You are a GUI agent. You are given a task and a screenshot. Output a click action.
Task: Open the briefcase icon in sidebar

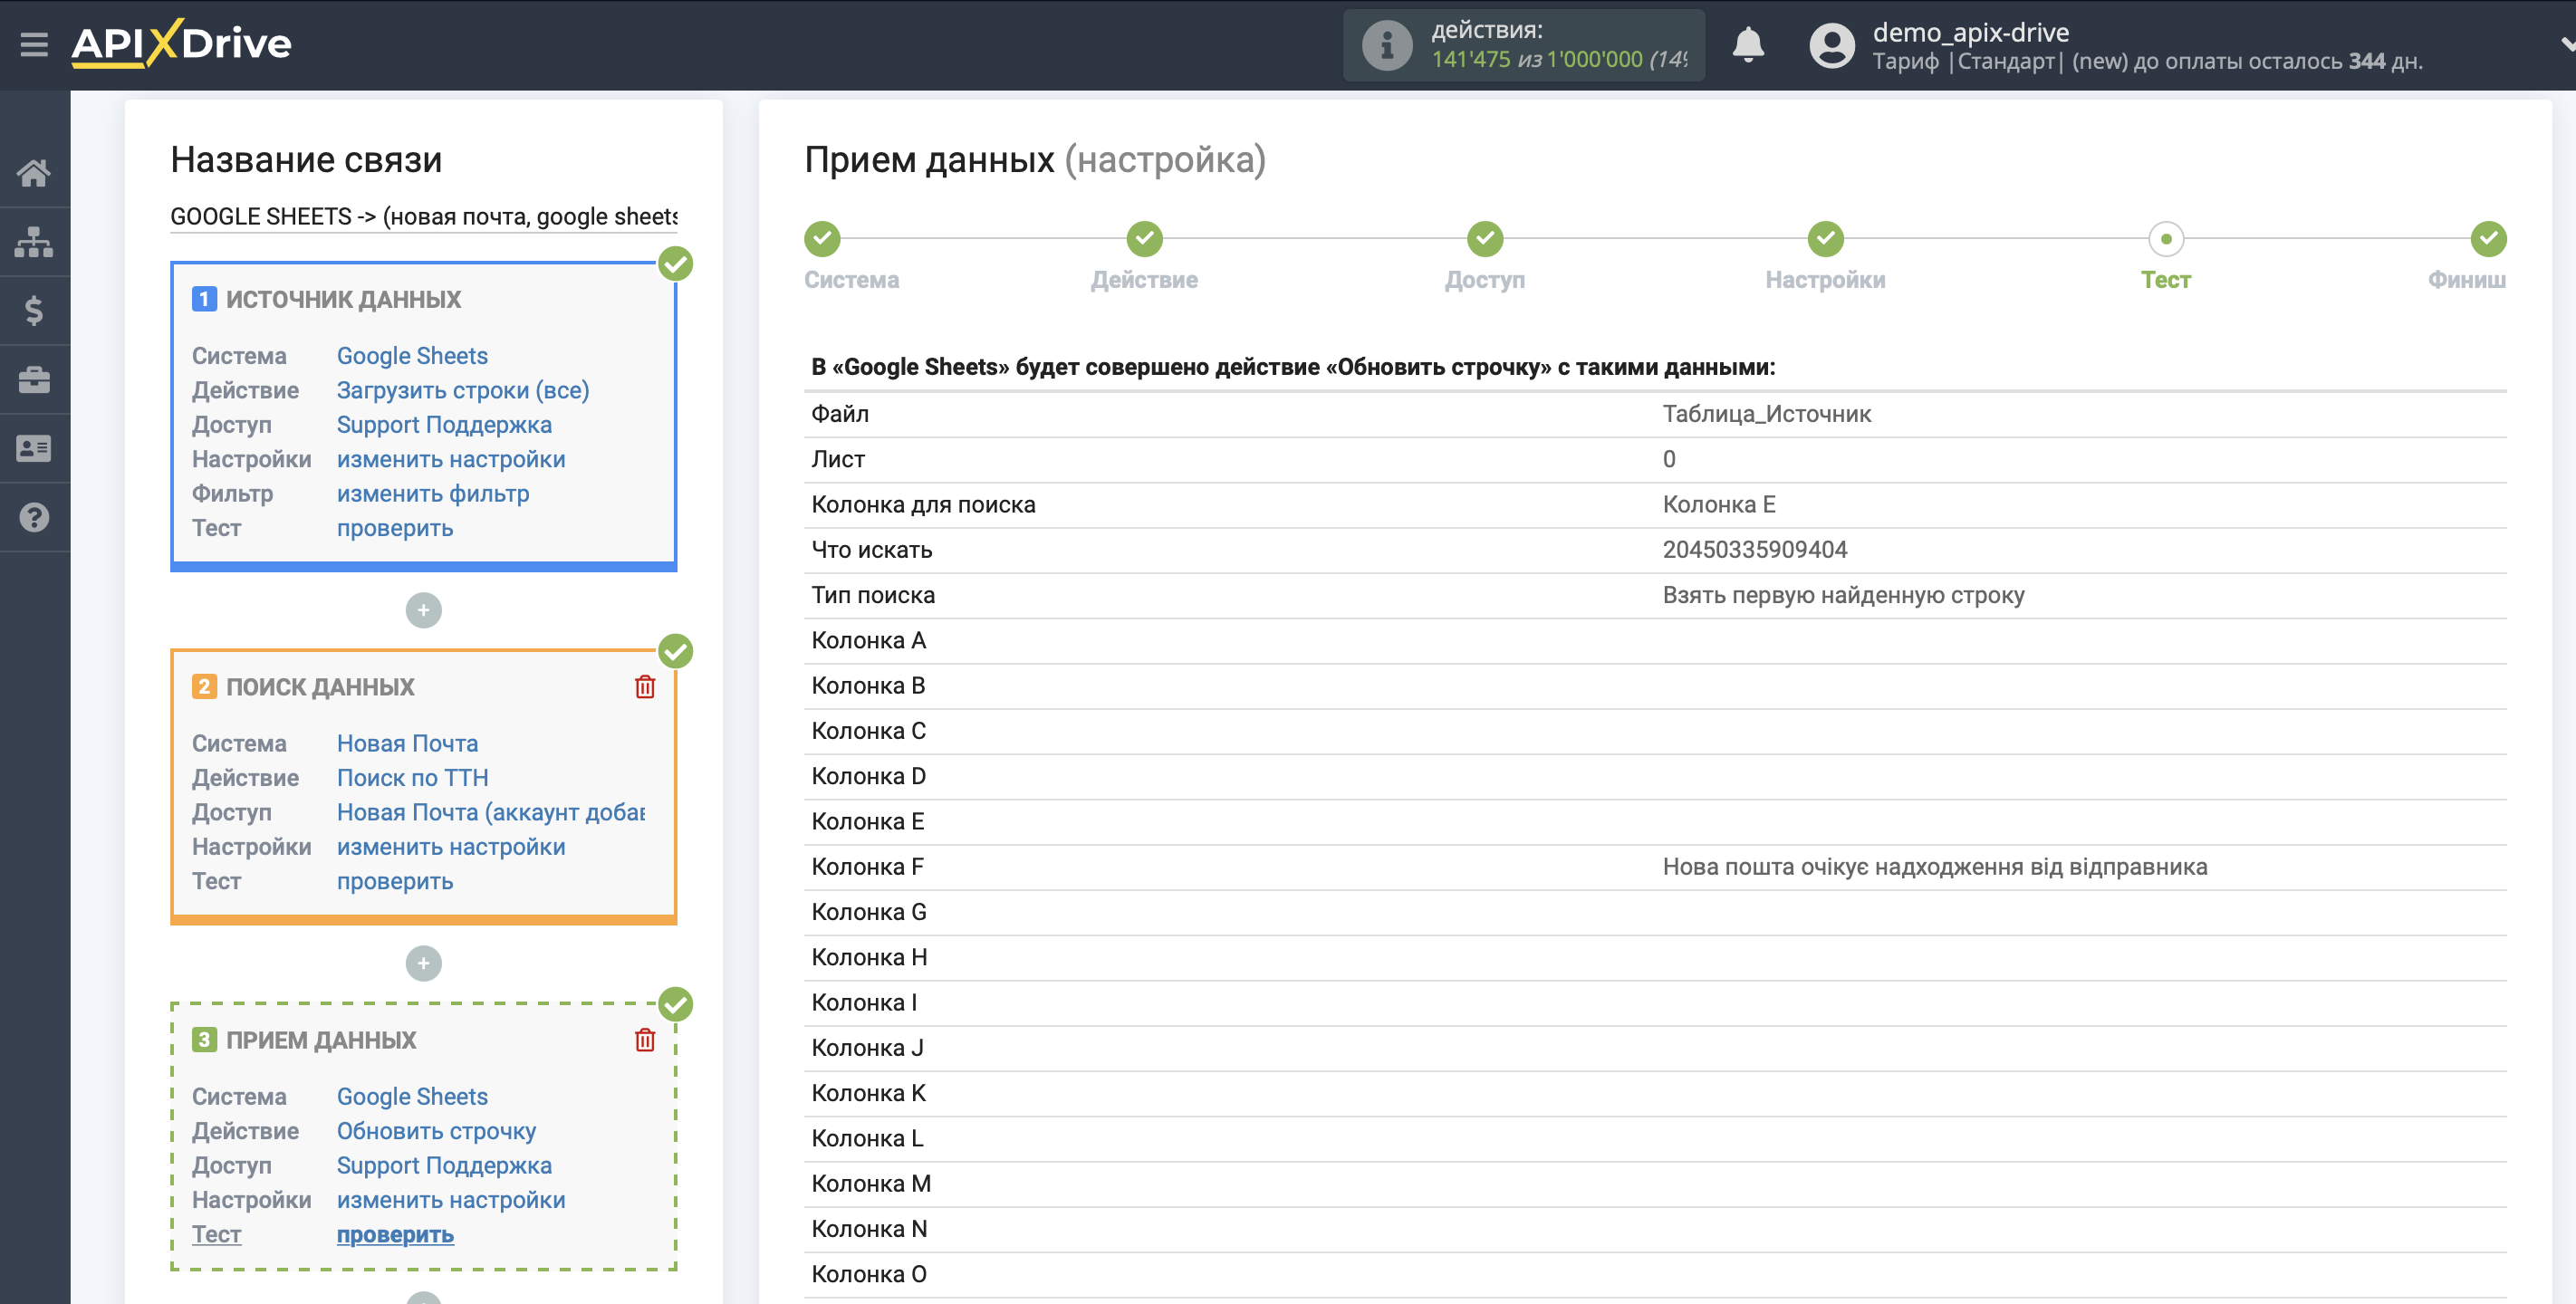(x=34, y=380)
